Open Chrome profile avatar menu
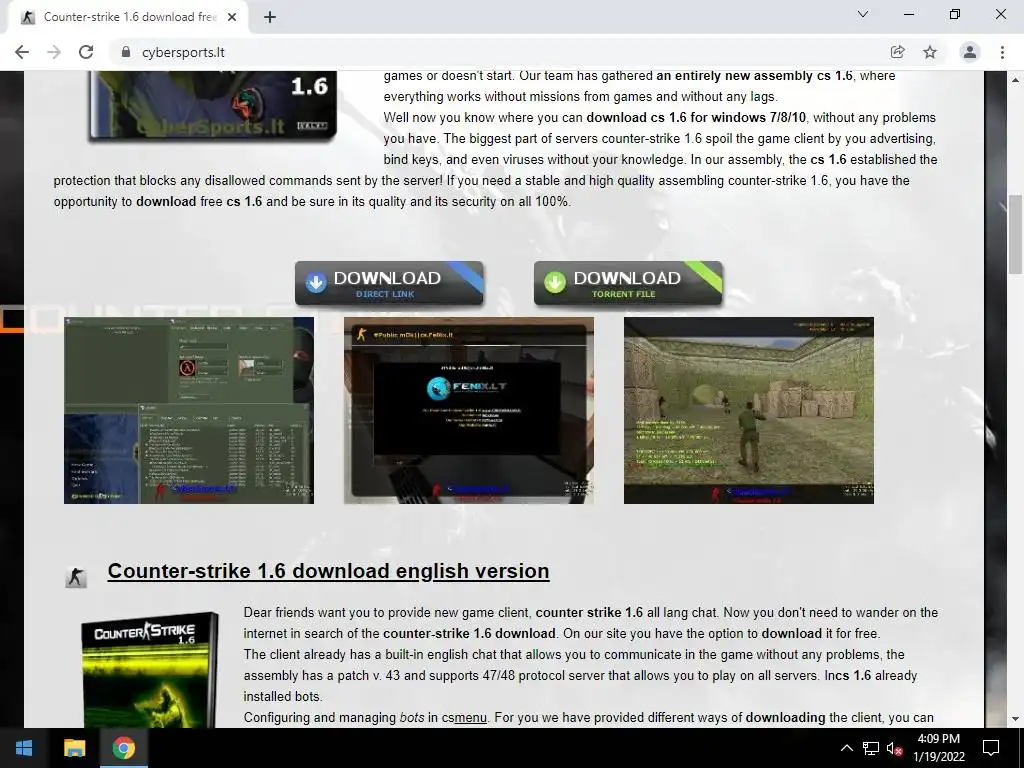The width and height of the screenshot is (1024, 768). tap(970, 52)
